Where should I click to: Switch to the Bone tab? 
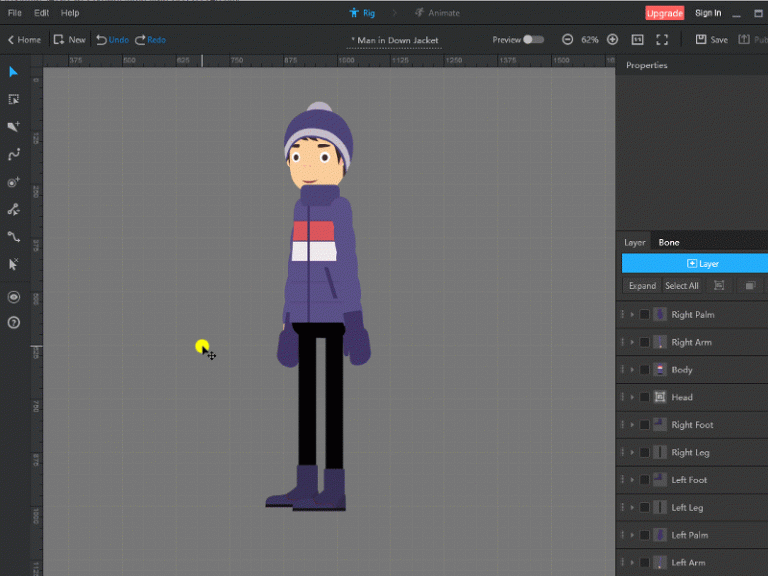(669, 242)
